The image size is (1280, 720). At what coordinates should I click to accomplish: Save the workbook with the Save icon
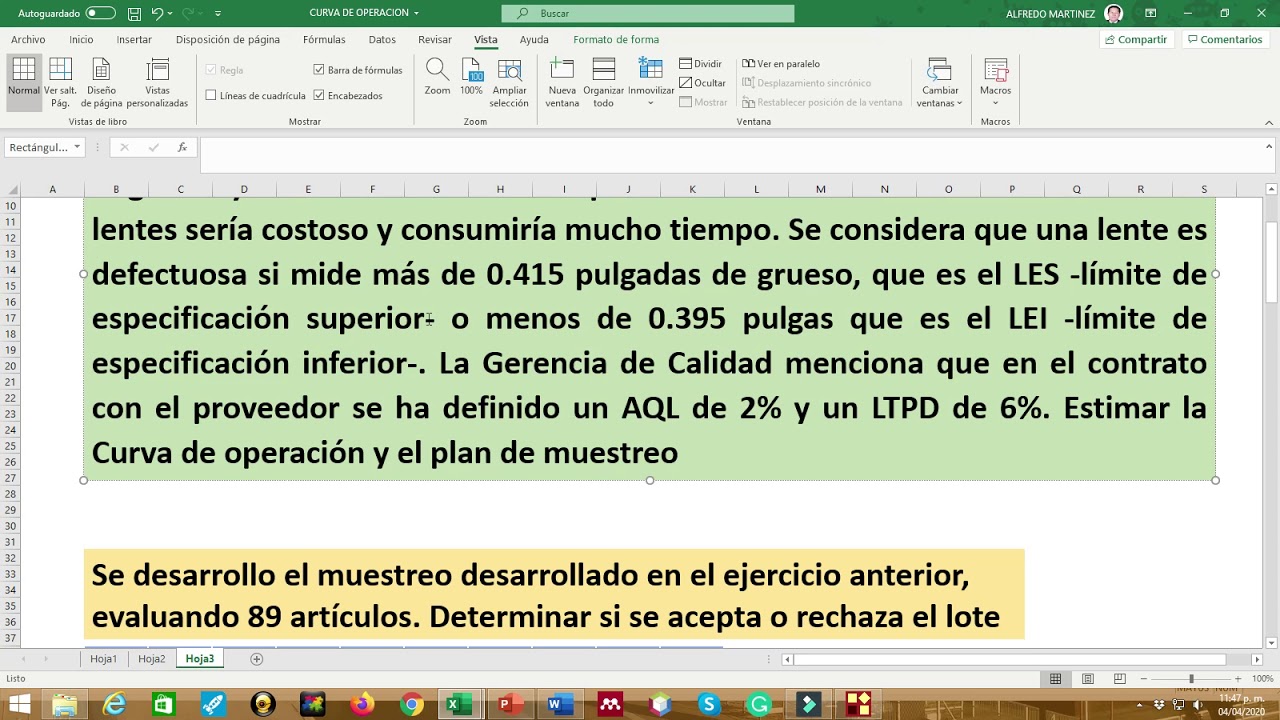135,13
